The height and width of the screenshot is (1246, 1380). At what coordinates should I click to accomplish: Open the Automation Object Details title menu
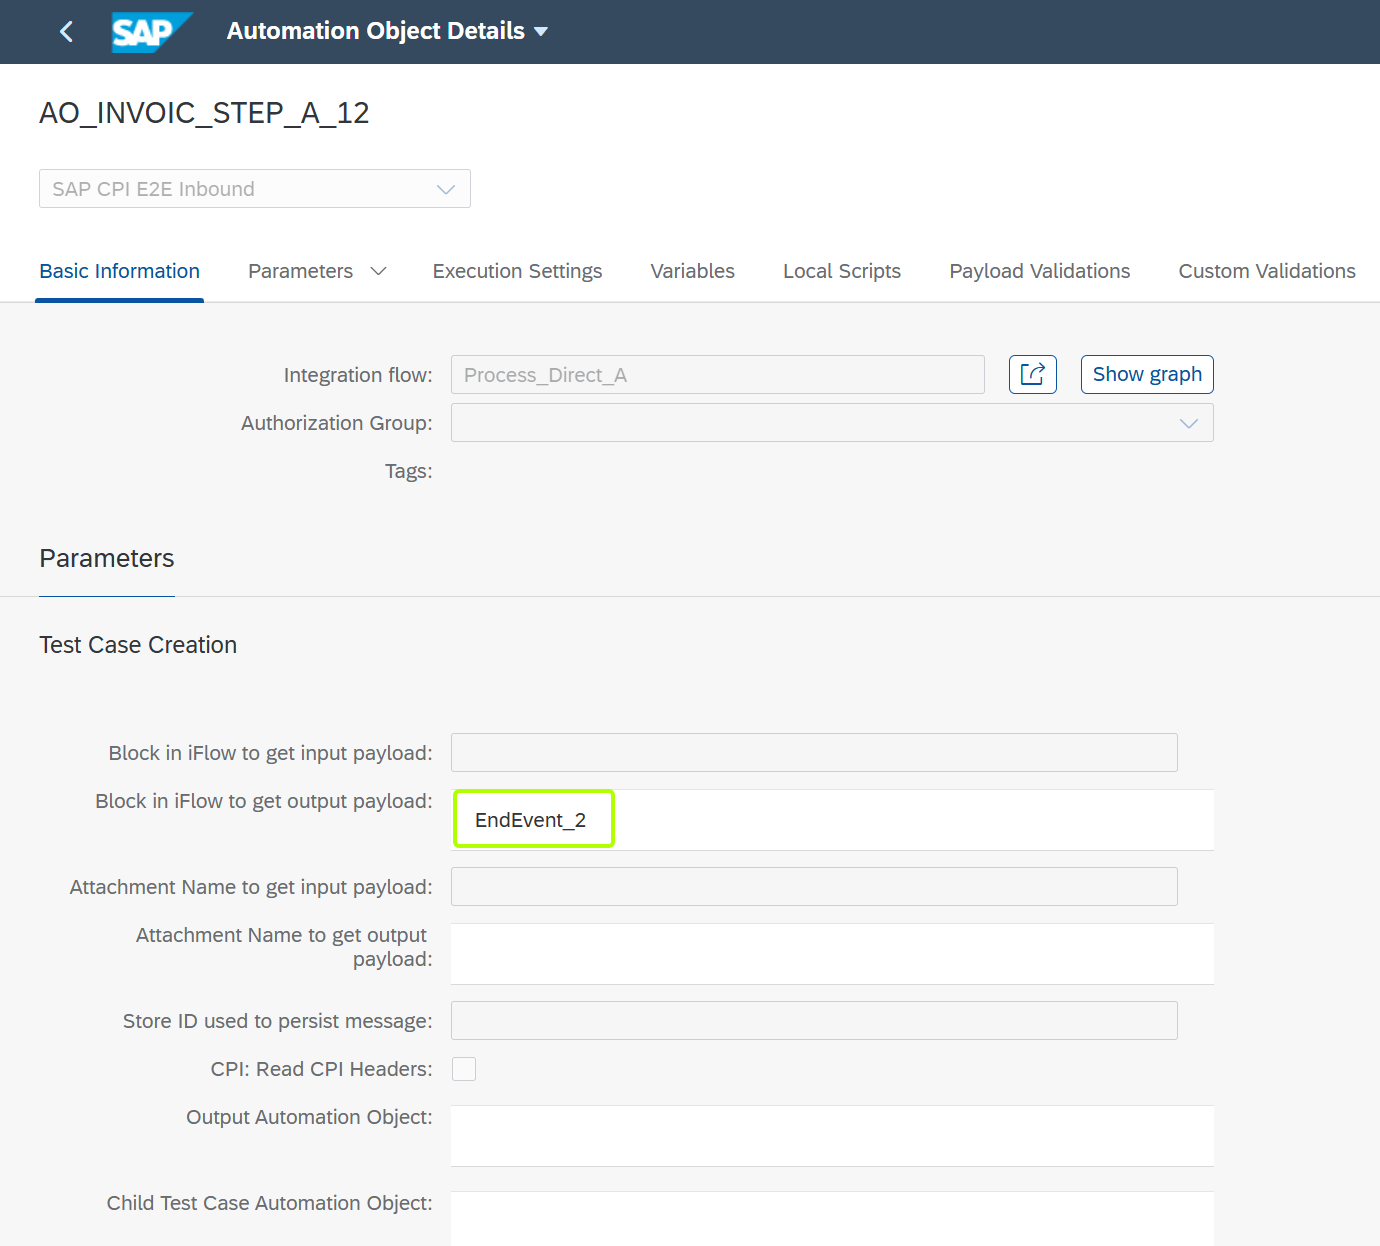[x=388, y=31]
